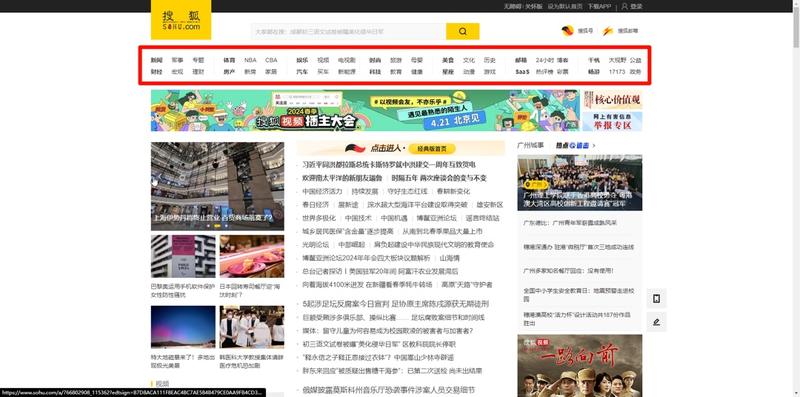The width and height of the screenshot is (800, 397).
Task: Click 登录 user login icon
Action: [x=632, y=7]
